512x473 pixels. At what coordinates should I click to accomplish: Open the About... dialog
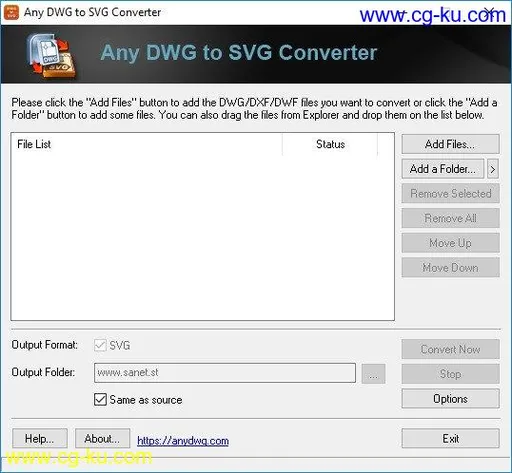(102, 438)
